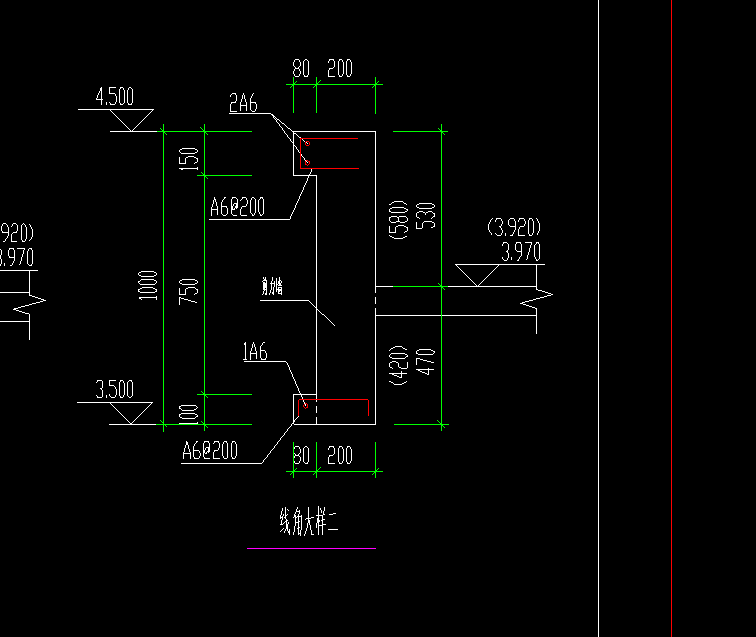
Task: Pick the magenta underline beneath the title
Action: [x=311, y=548]
